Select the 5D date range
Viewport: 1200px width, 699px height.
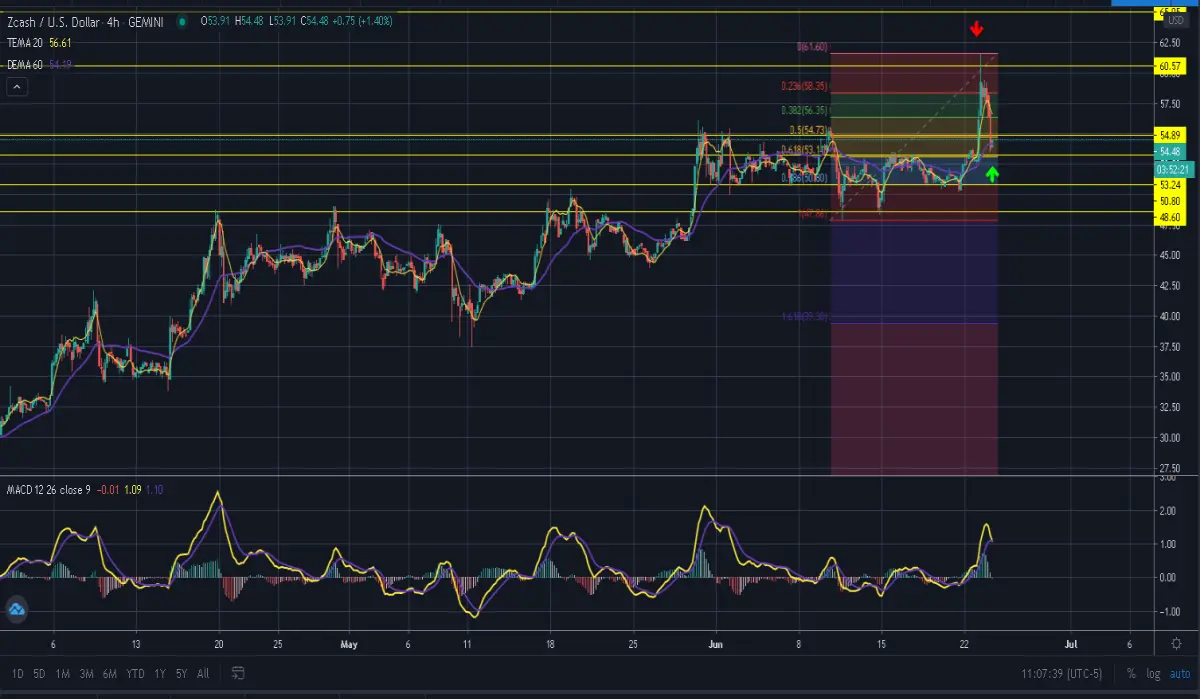coord(39,673)
